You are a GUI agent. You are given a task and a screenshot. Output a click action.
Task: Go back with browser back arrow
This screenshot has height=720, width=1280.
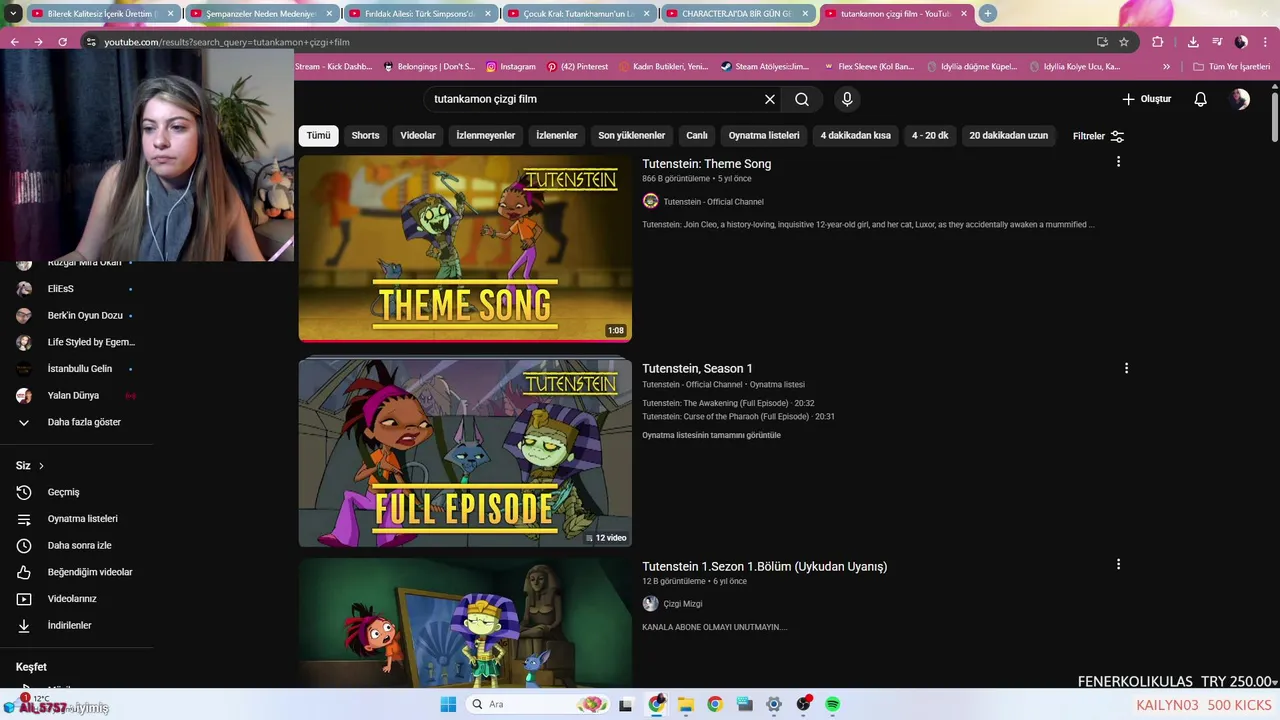point(14,42)
